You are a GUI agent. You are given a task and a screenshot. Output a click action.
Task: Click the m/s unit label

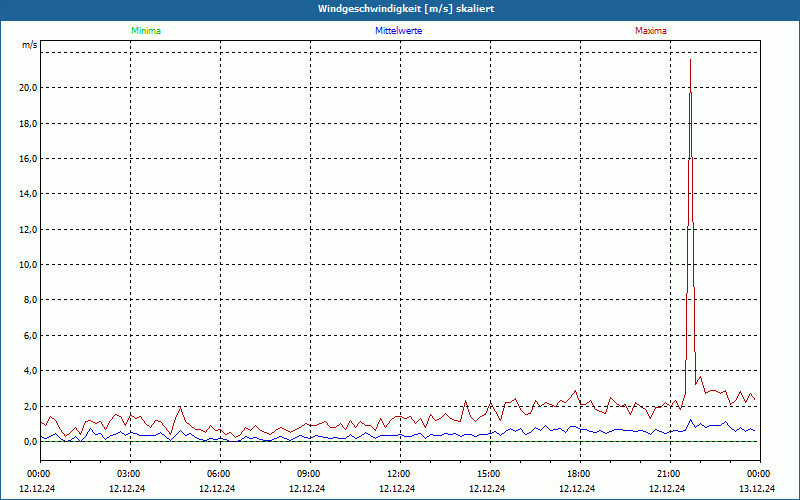coord(30,45)
